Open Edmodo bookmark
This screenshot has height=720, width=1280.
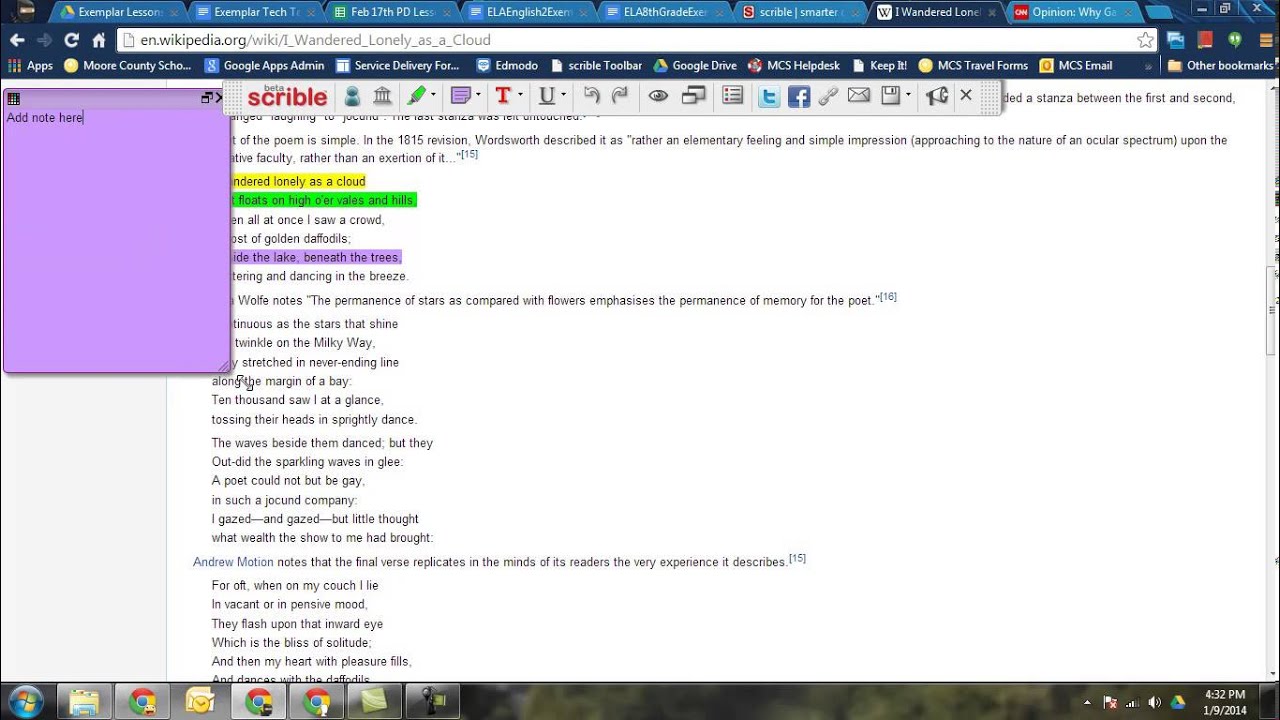tap(507, 66)
